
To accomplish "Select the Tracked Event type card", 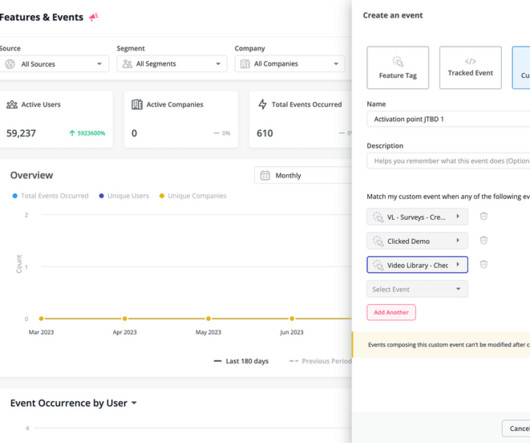I will [x=471, y=68].
